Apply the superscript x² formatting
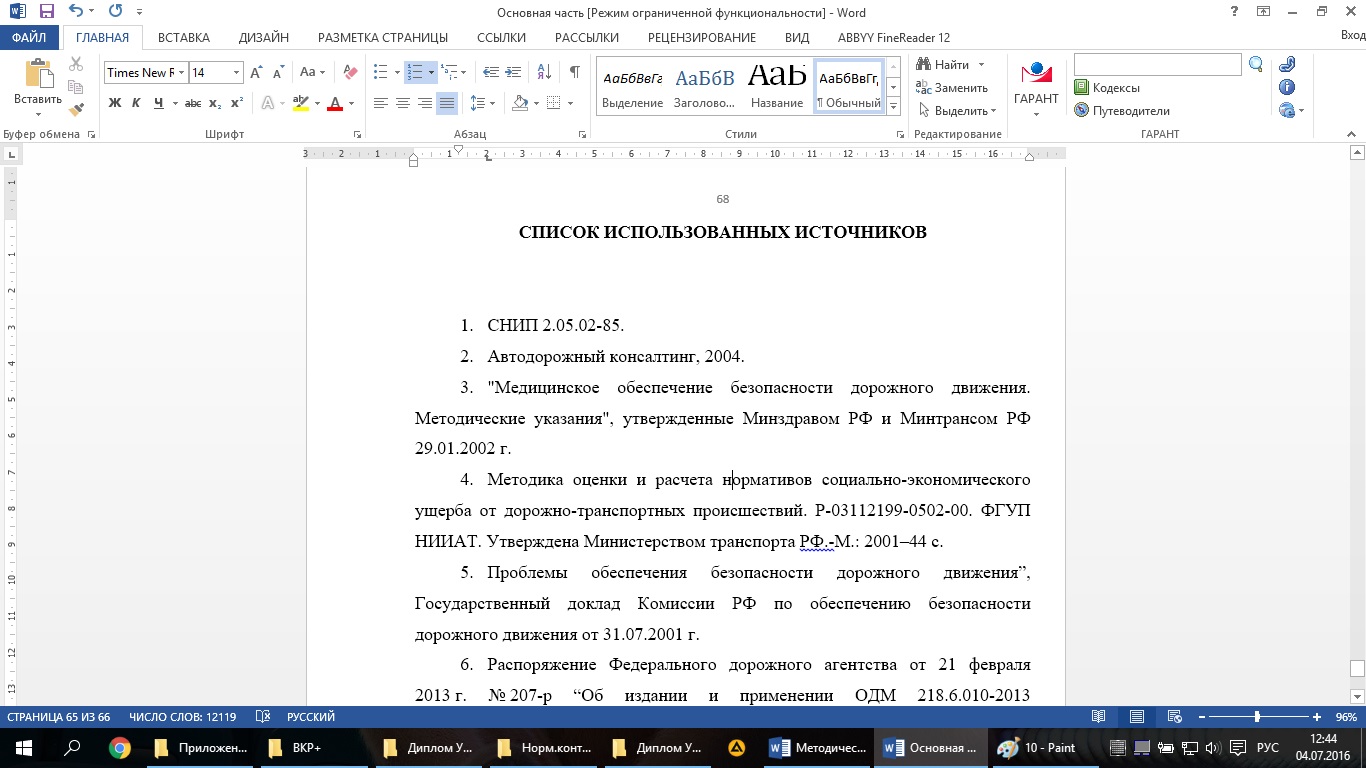Image resolution: width=1366 pixels, height=768 pixels. click(x=237, y=103)
